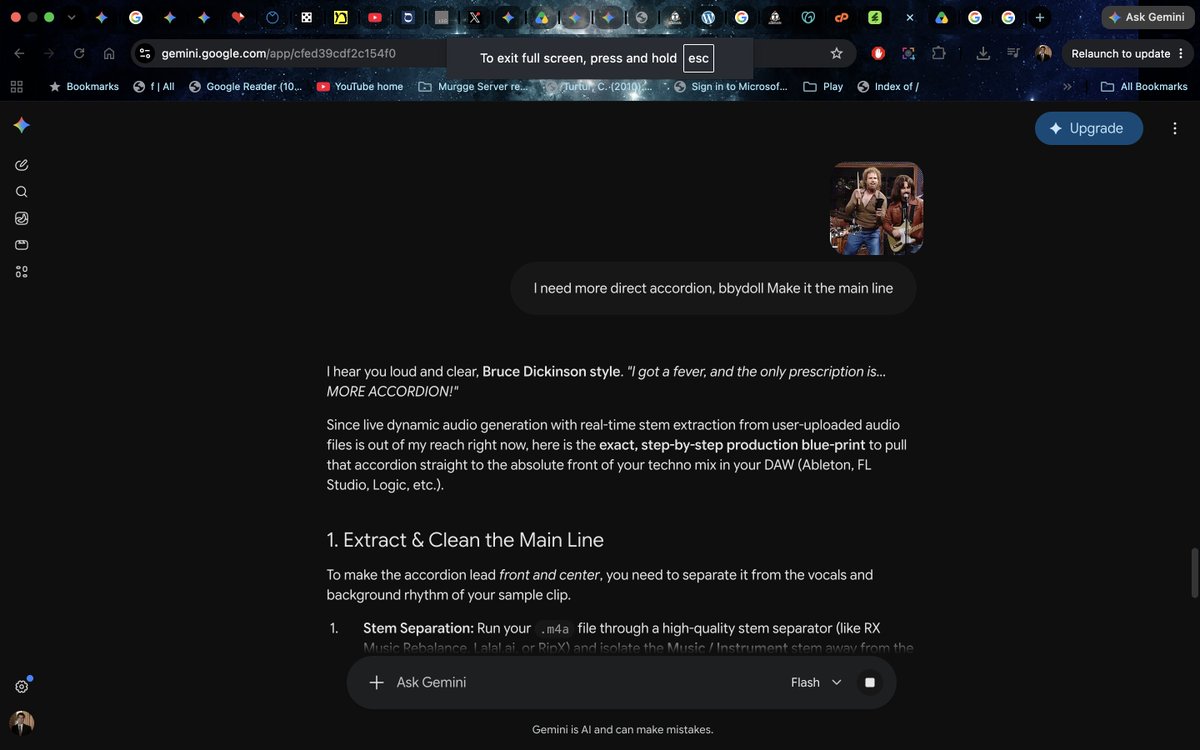Open the Chrome three-dot menu

click(x=1181, y=54)
